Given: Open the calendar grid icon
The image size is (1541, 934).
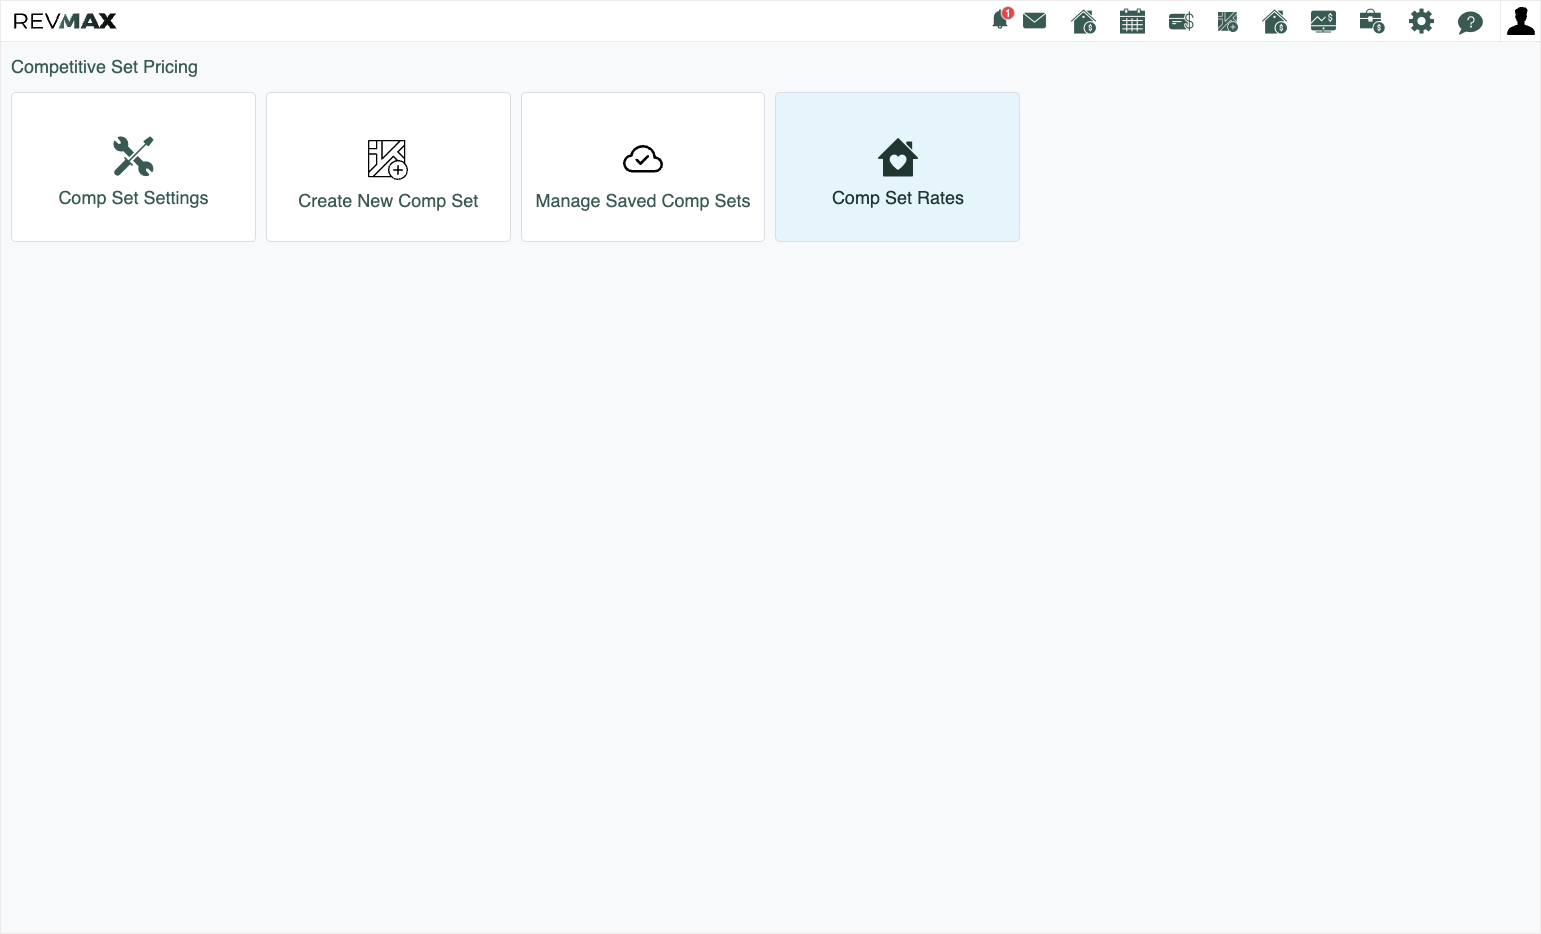Looking at the screenshot, I should (1132, 21).
